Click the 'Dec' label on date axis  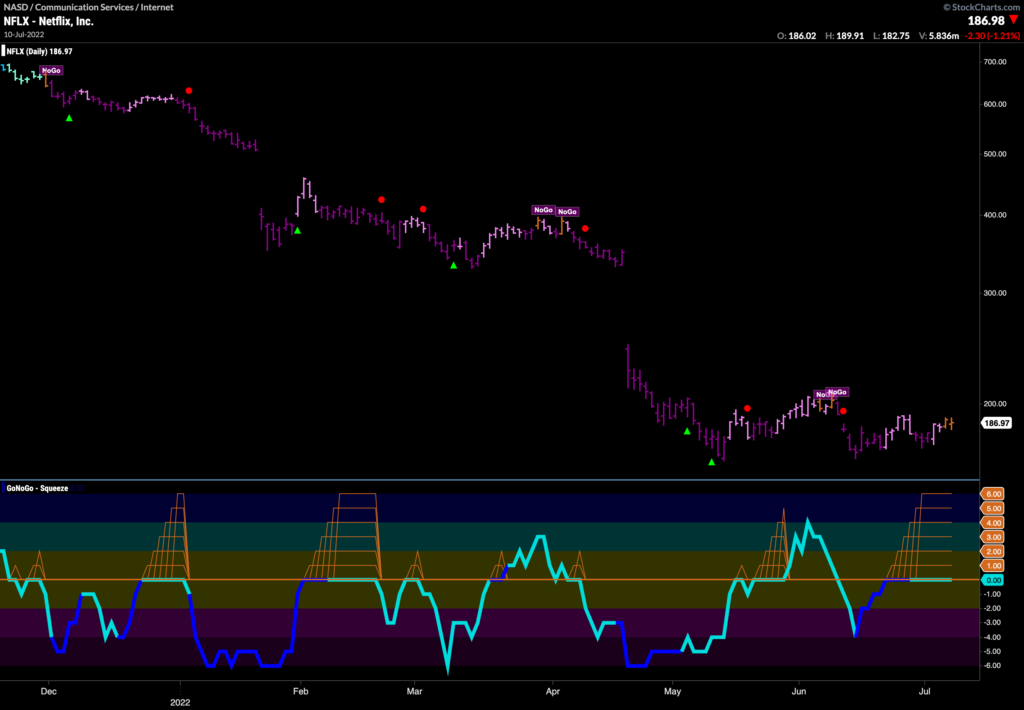(x=48, y=690)
